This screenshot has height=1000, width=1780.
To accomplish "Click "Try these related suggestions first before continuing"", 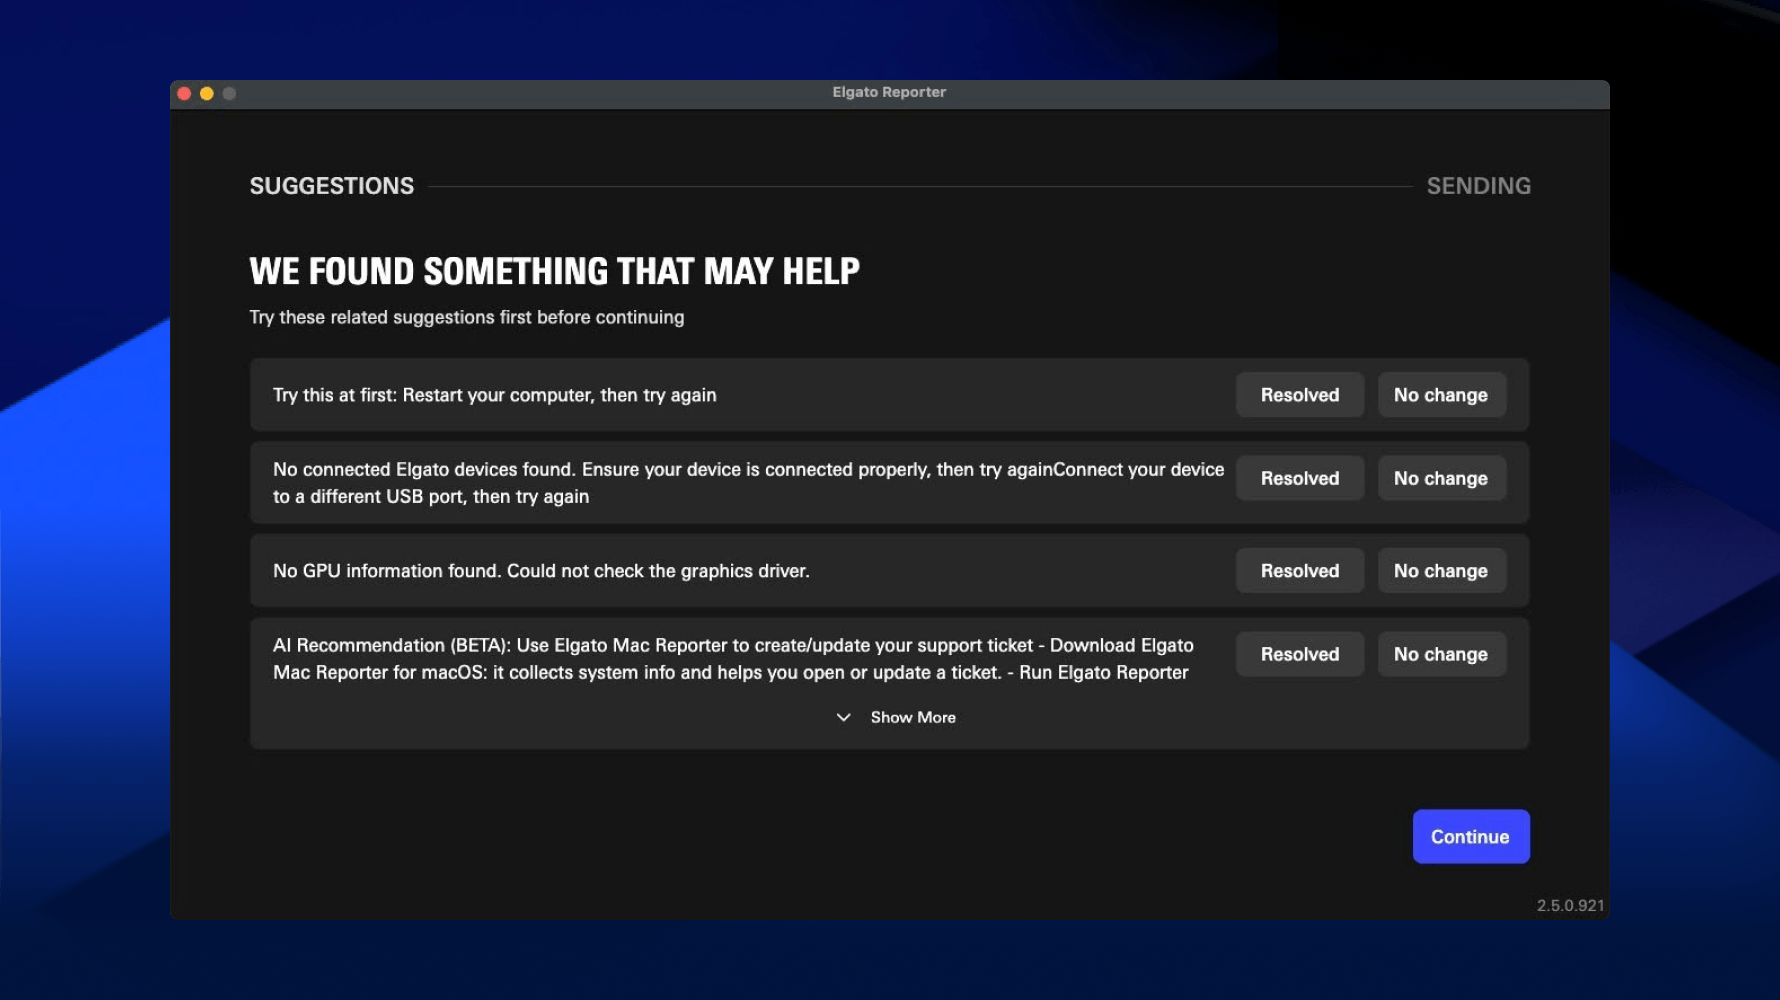I will coord(467,317).
